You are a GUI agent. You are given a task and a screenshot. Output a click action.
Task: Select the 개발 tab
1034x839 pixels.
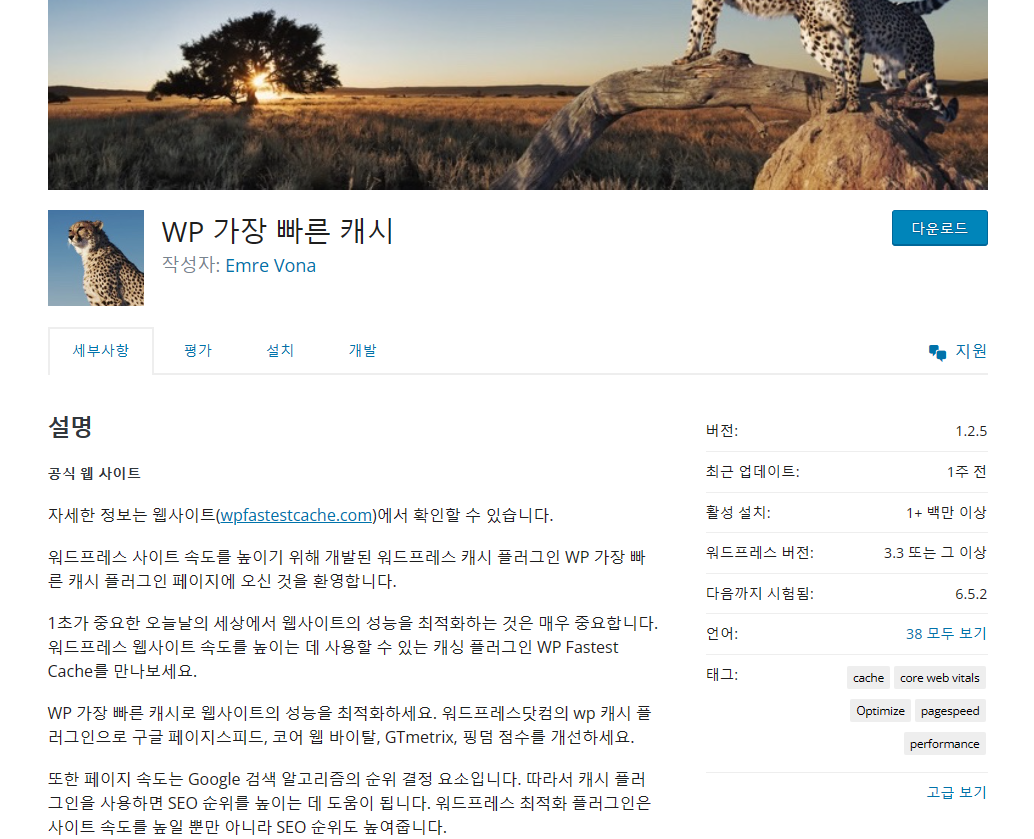(362, 351)
